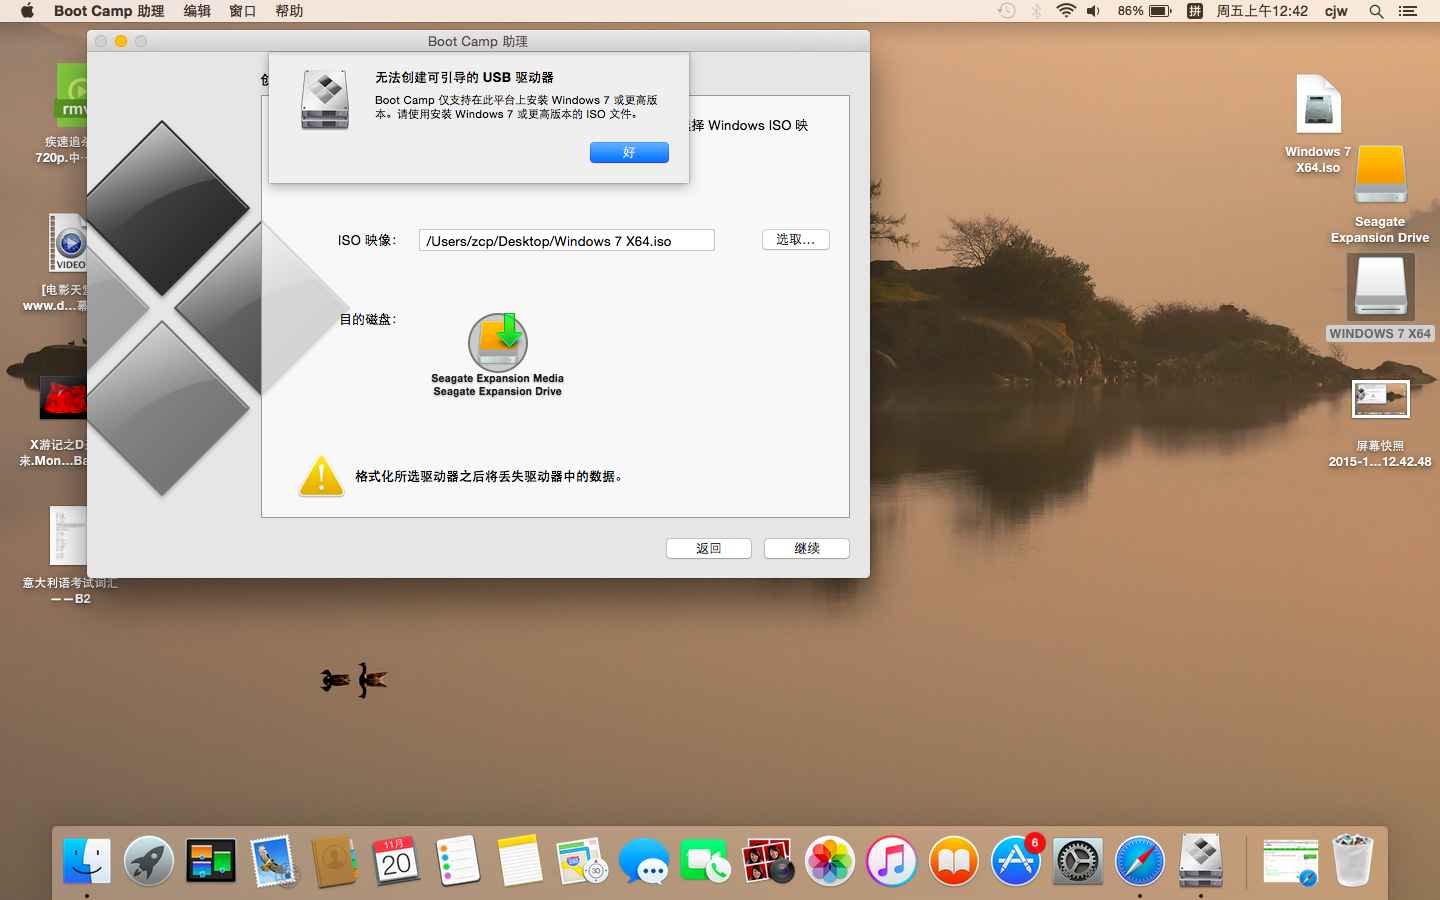Open Launchpad in the Dock
This screenshot has height=900, width=1440.
pyautogui.click(x=149, y=860)
